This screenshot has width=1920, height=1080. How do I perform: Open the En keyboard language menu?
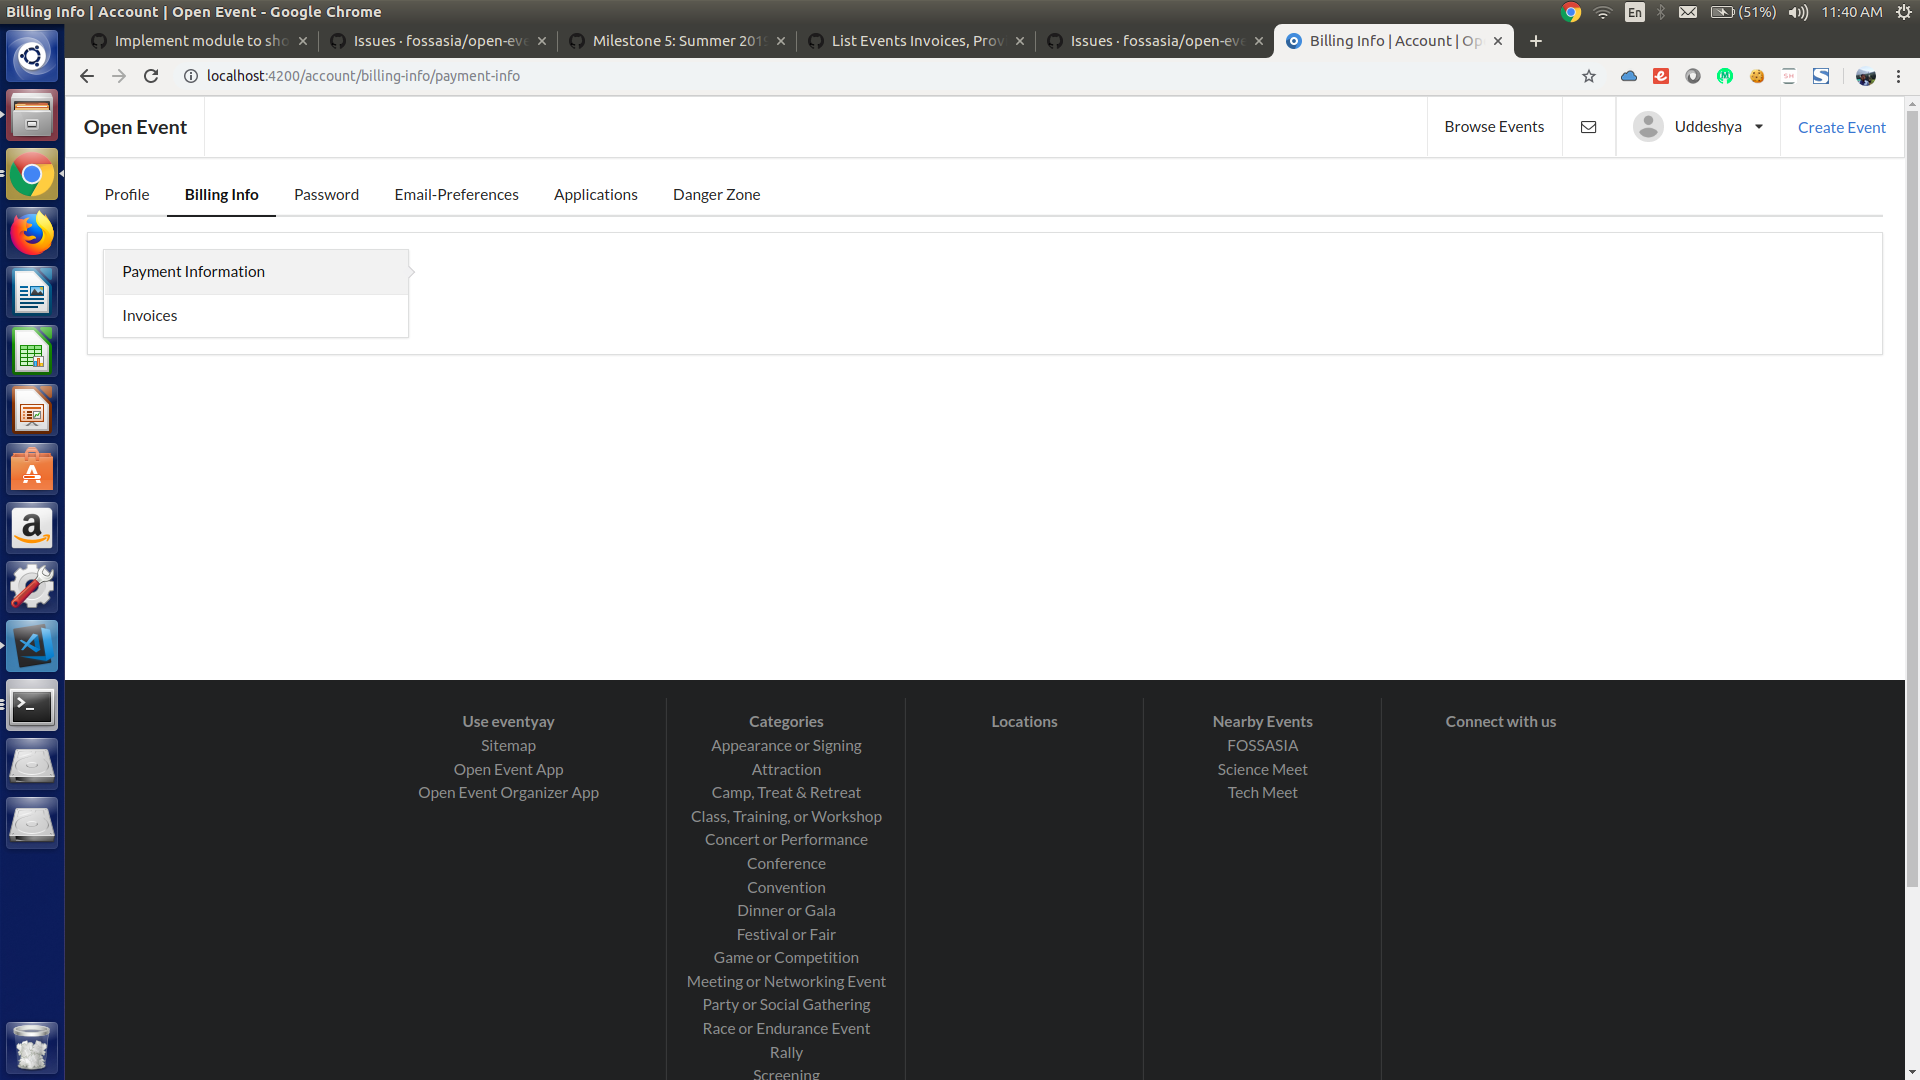(1634, 12)
